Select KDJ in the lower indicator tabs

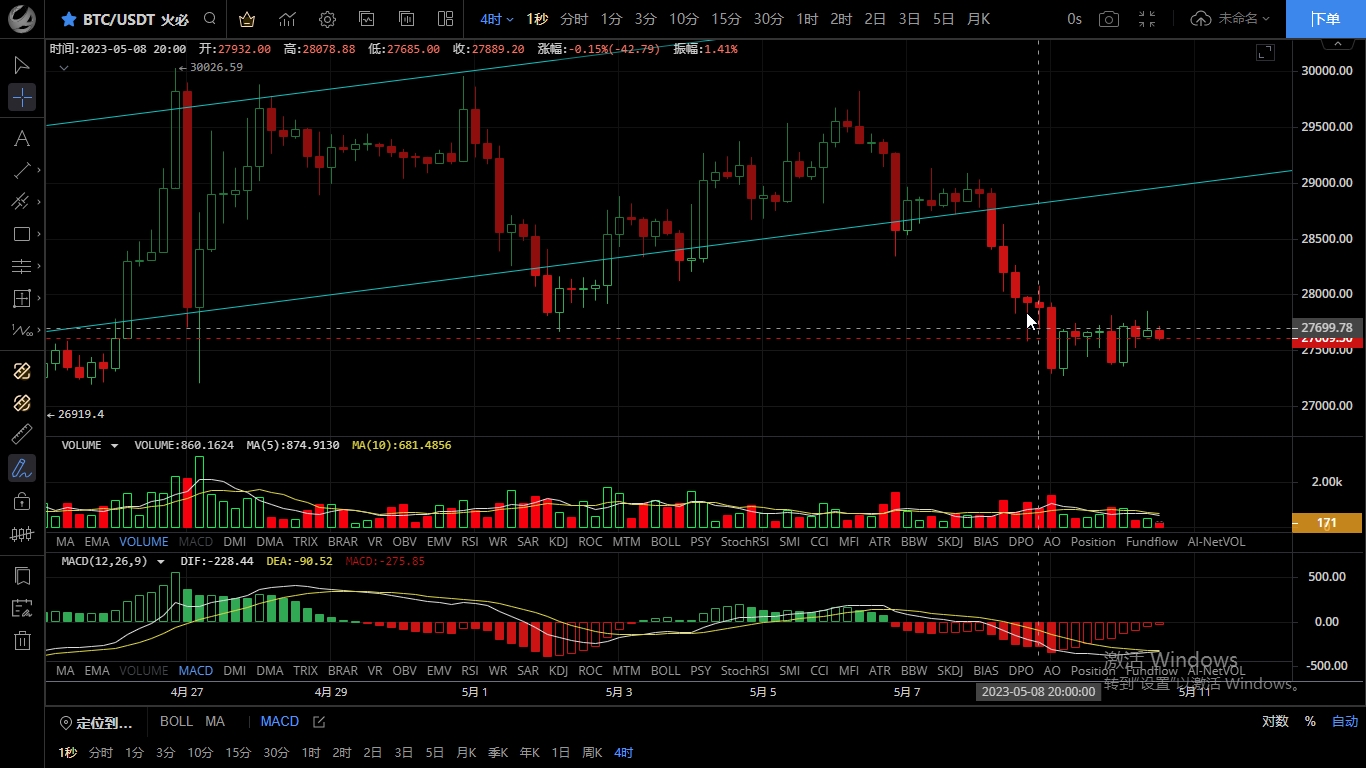coord(558,671)
